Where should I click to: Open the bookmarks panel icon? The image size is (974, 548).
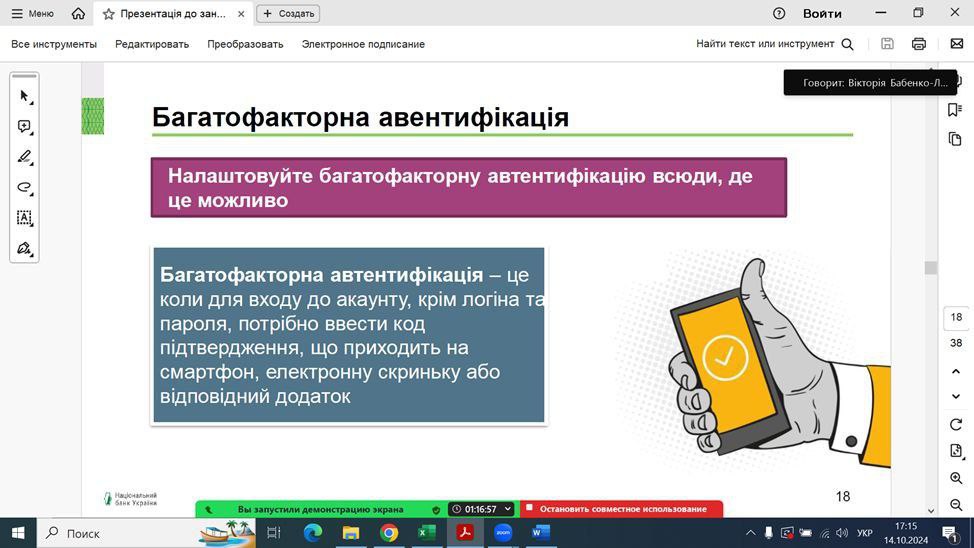tap(956, 110)
